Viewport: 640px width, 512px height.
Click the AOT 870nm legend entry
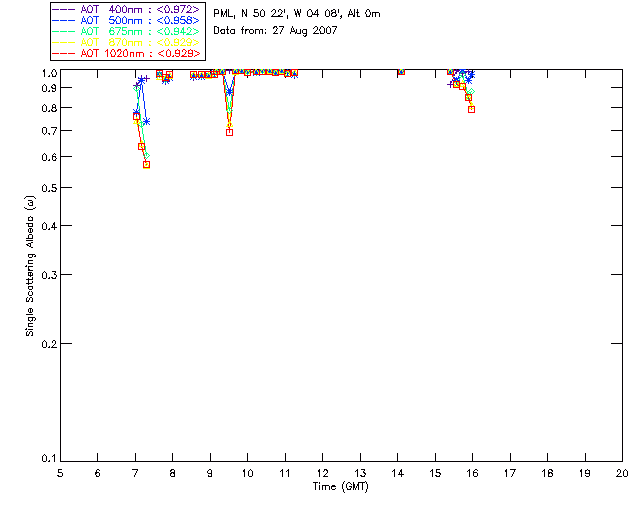[127, 42]
